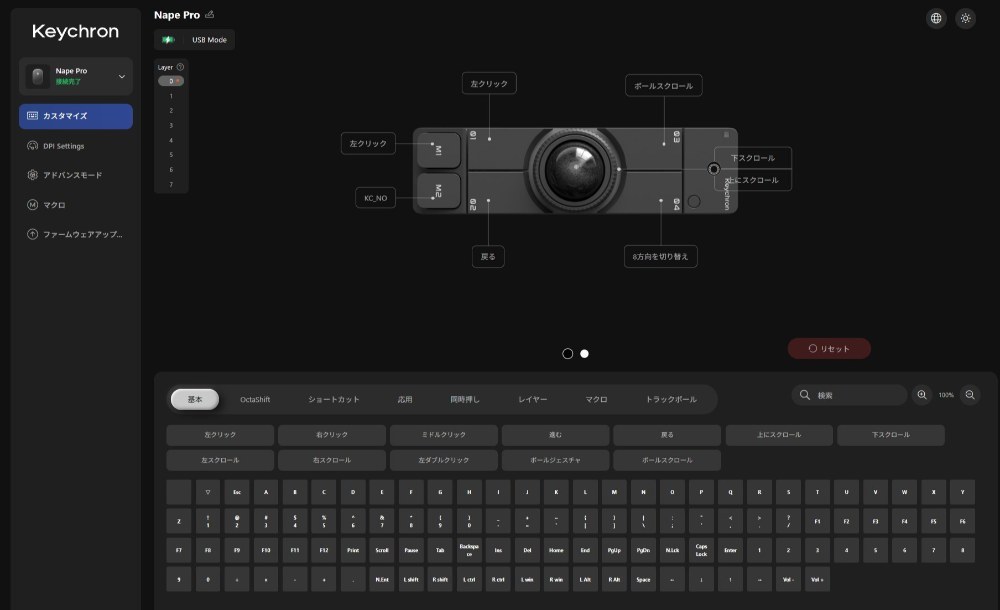Assign 進む keycode button

[555, 435]
